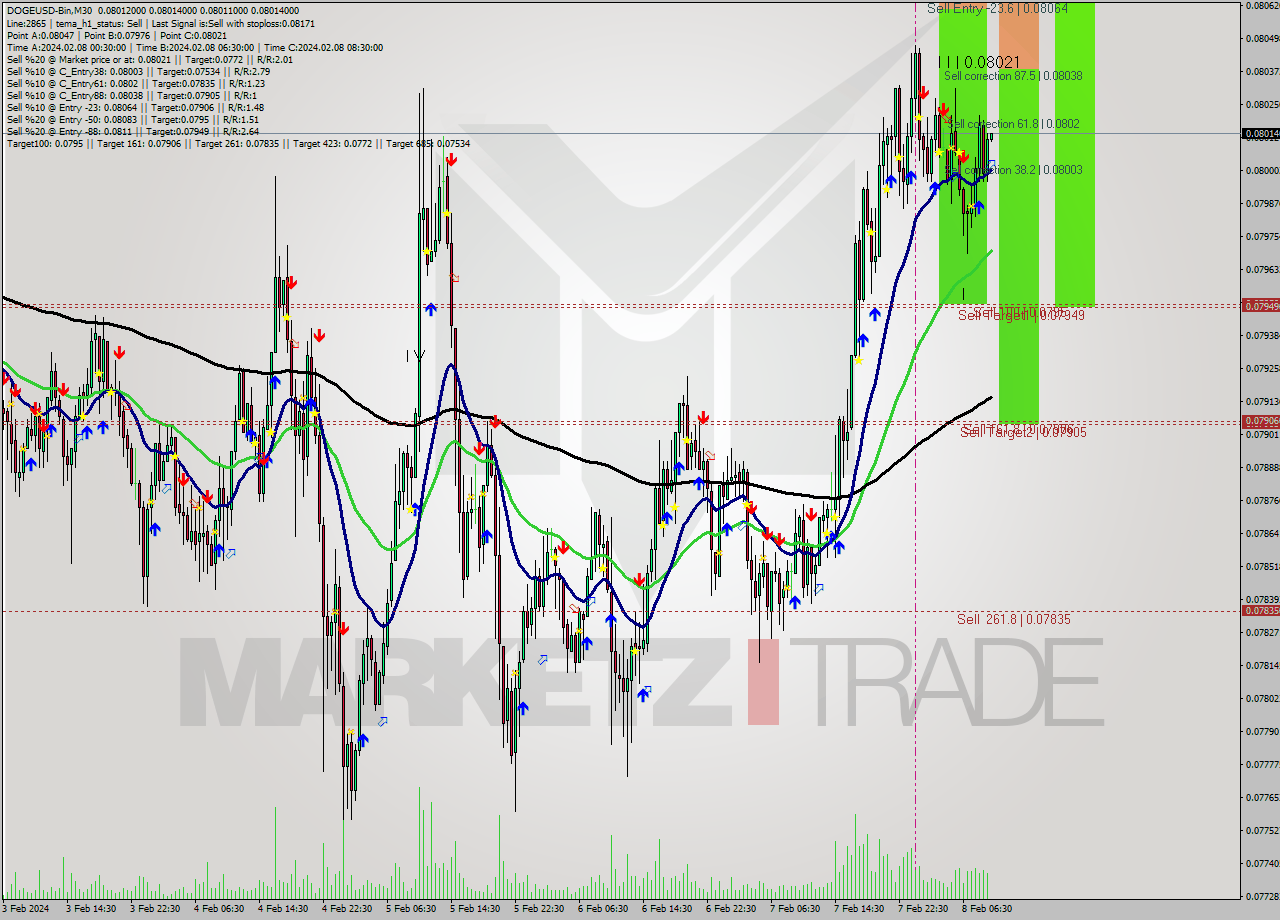Screen dimensions: 1280x920
Task: Click the 0.07864 price axis value
Action: point(1261,533)
